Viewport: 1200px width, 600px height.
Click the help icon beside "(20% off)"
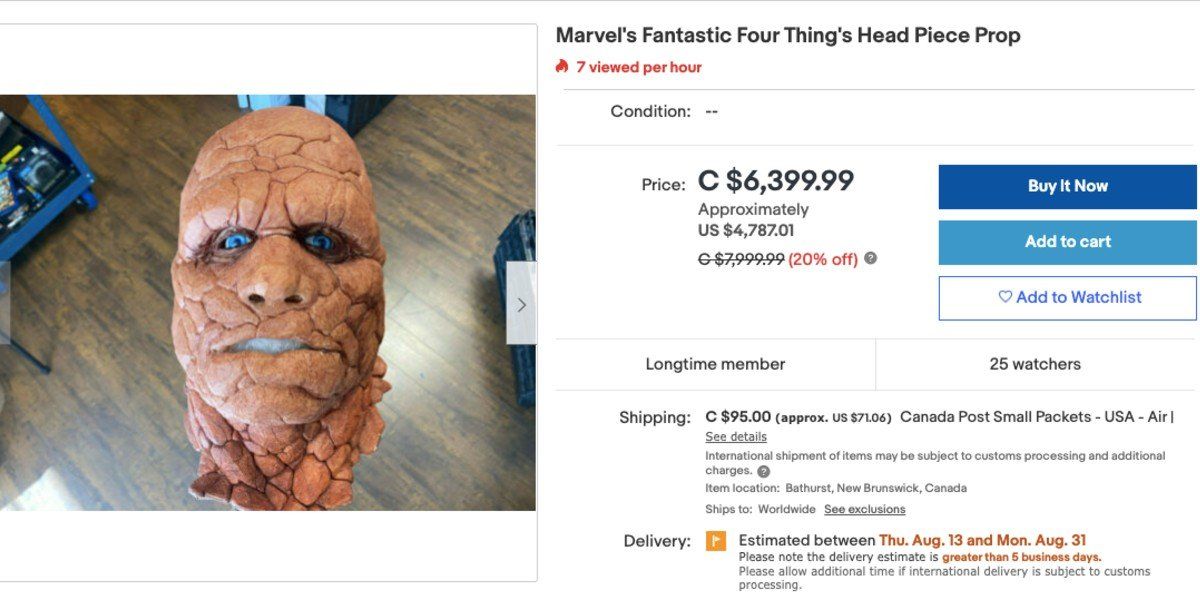coord(869,258)
